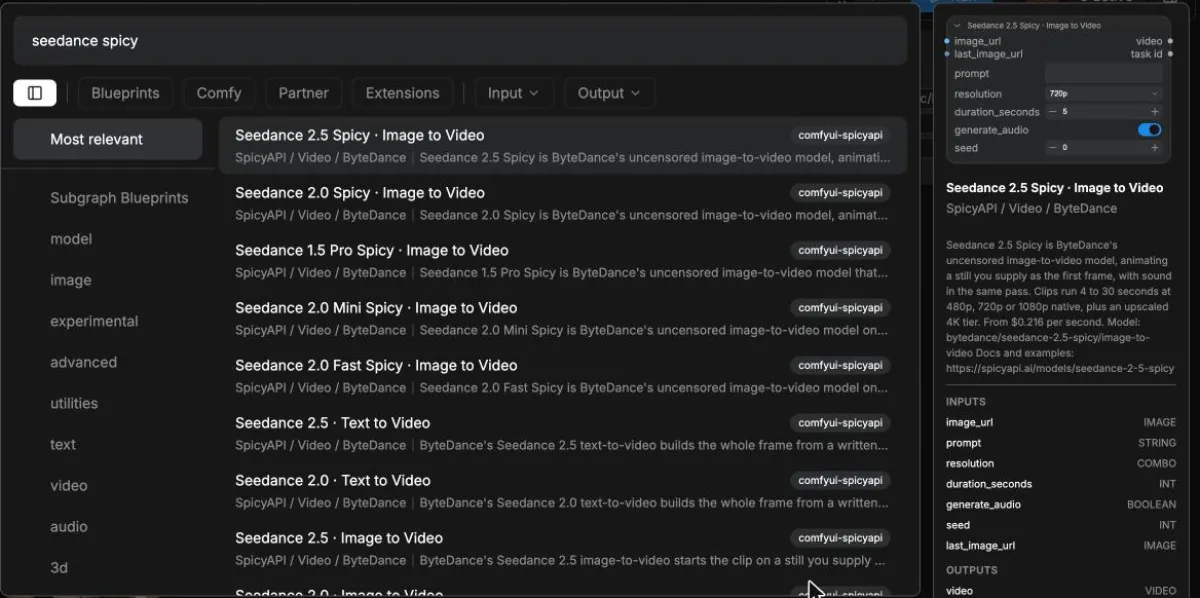Open the utilities category
1200x598 pixels.
click(x=108, y=403)
